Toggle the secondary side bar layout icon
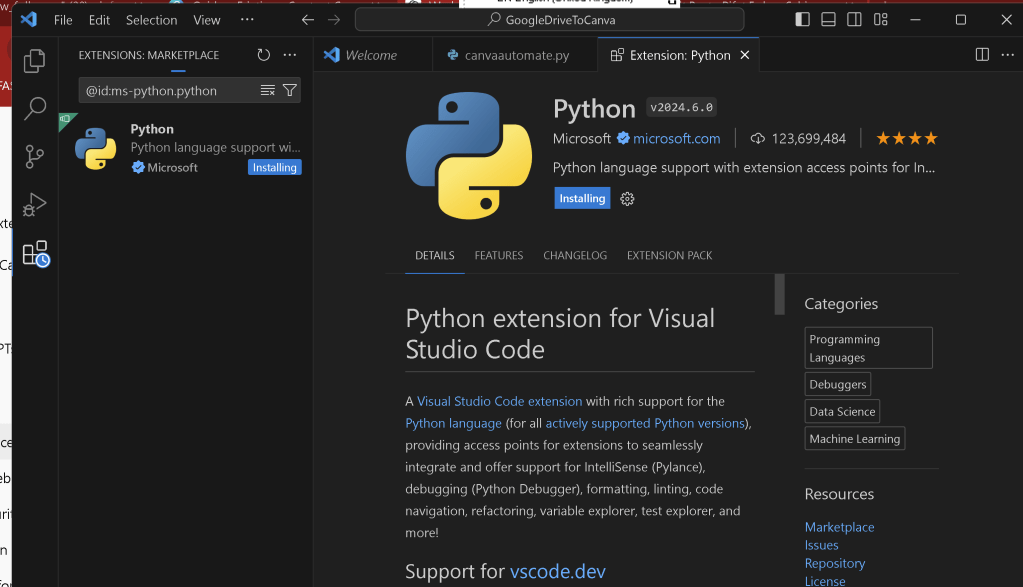 tap(854, 20)
